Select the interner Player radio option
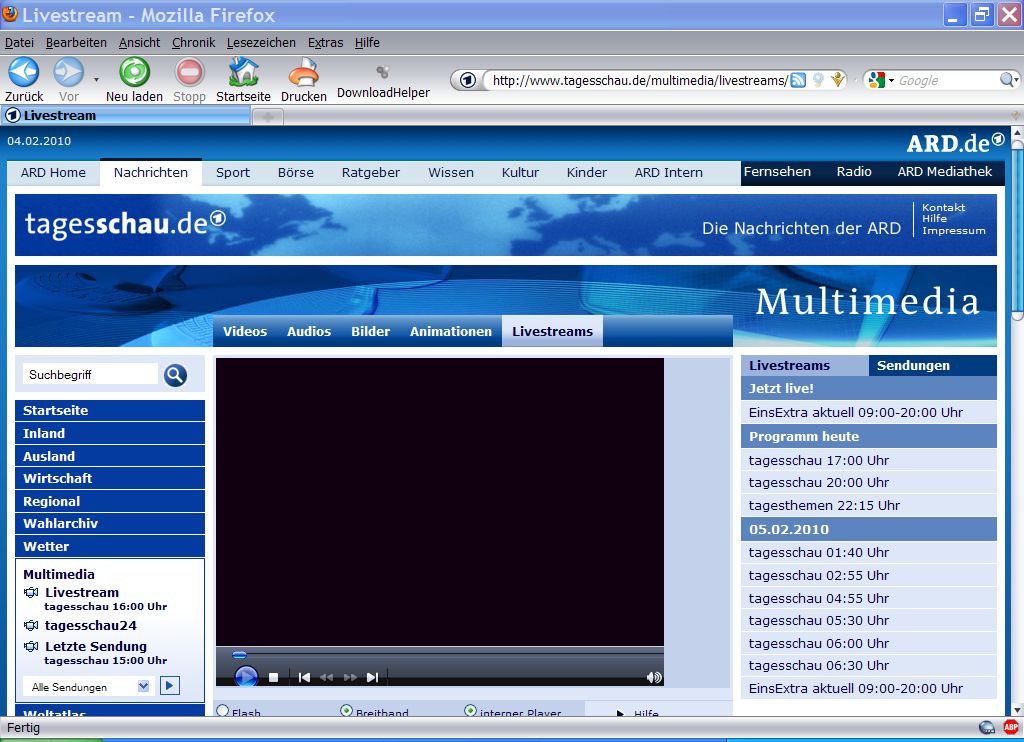Viewport: 1024px width, 742px height. (471, 711)
